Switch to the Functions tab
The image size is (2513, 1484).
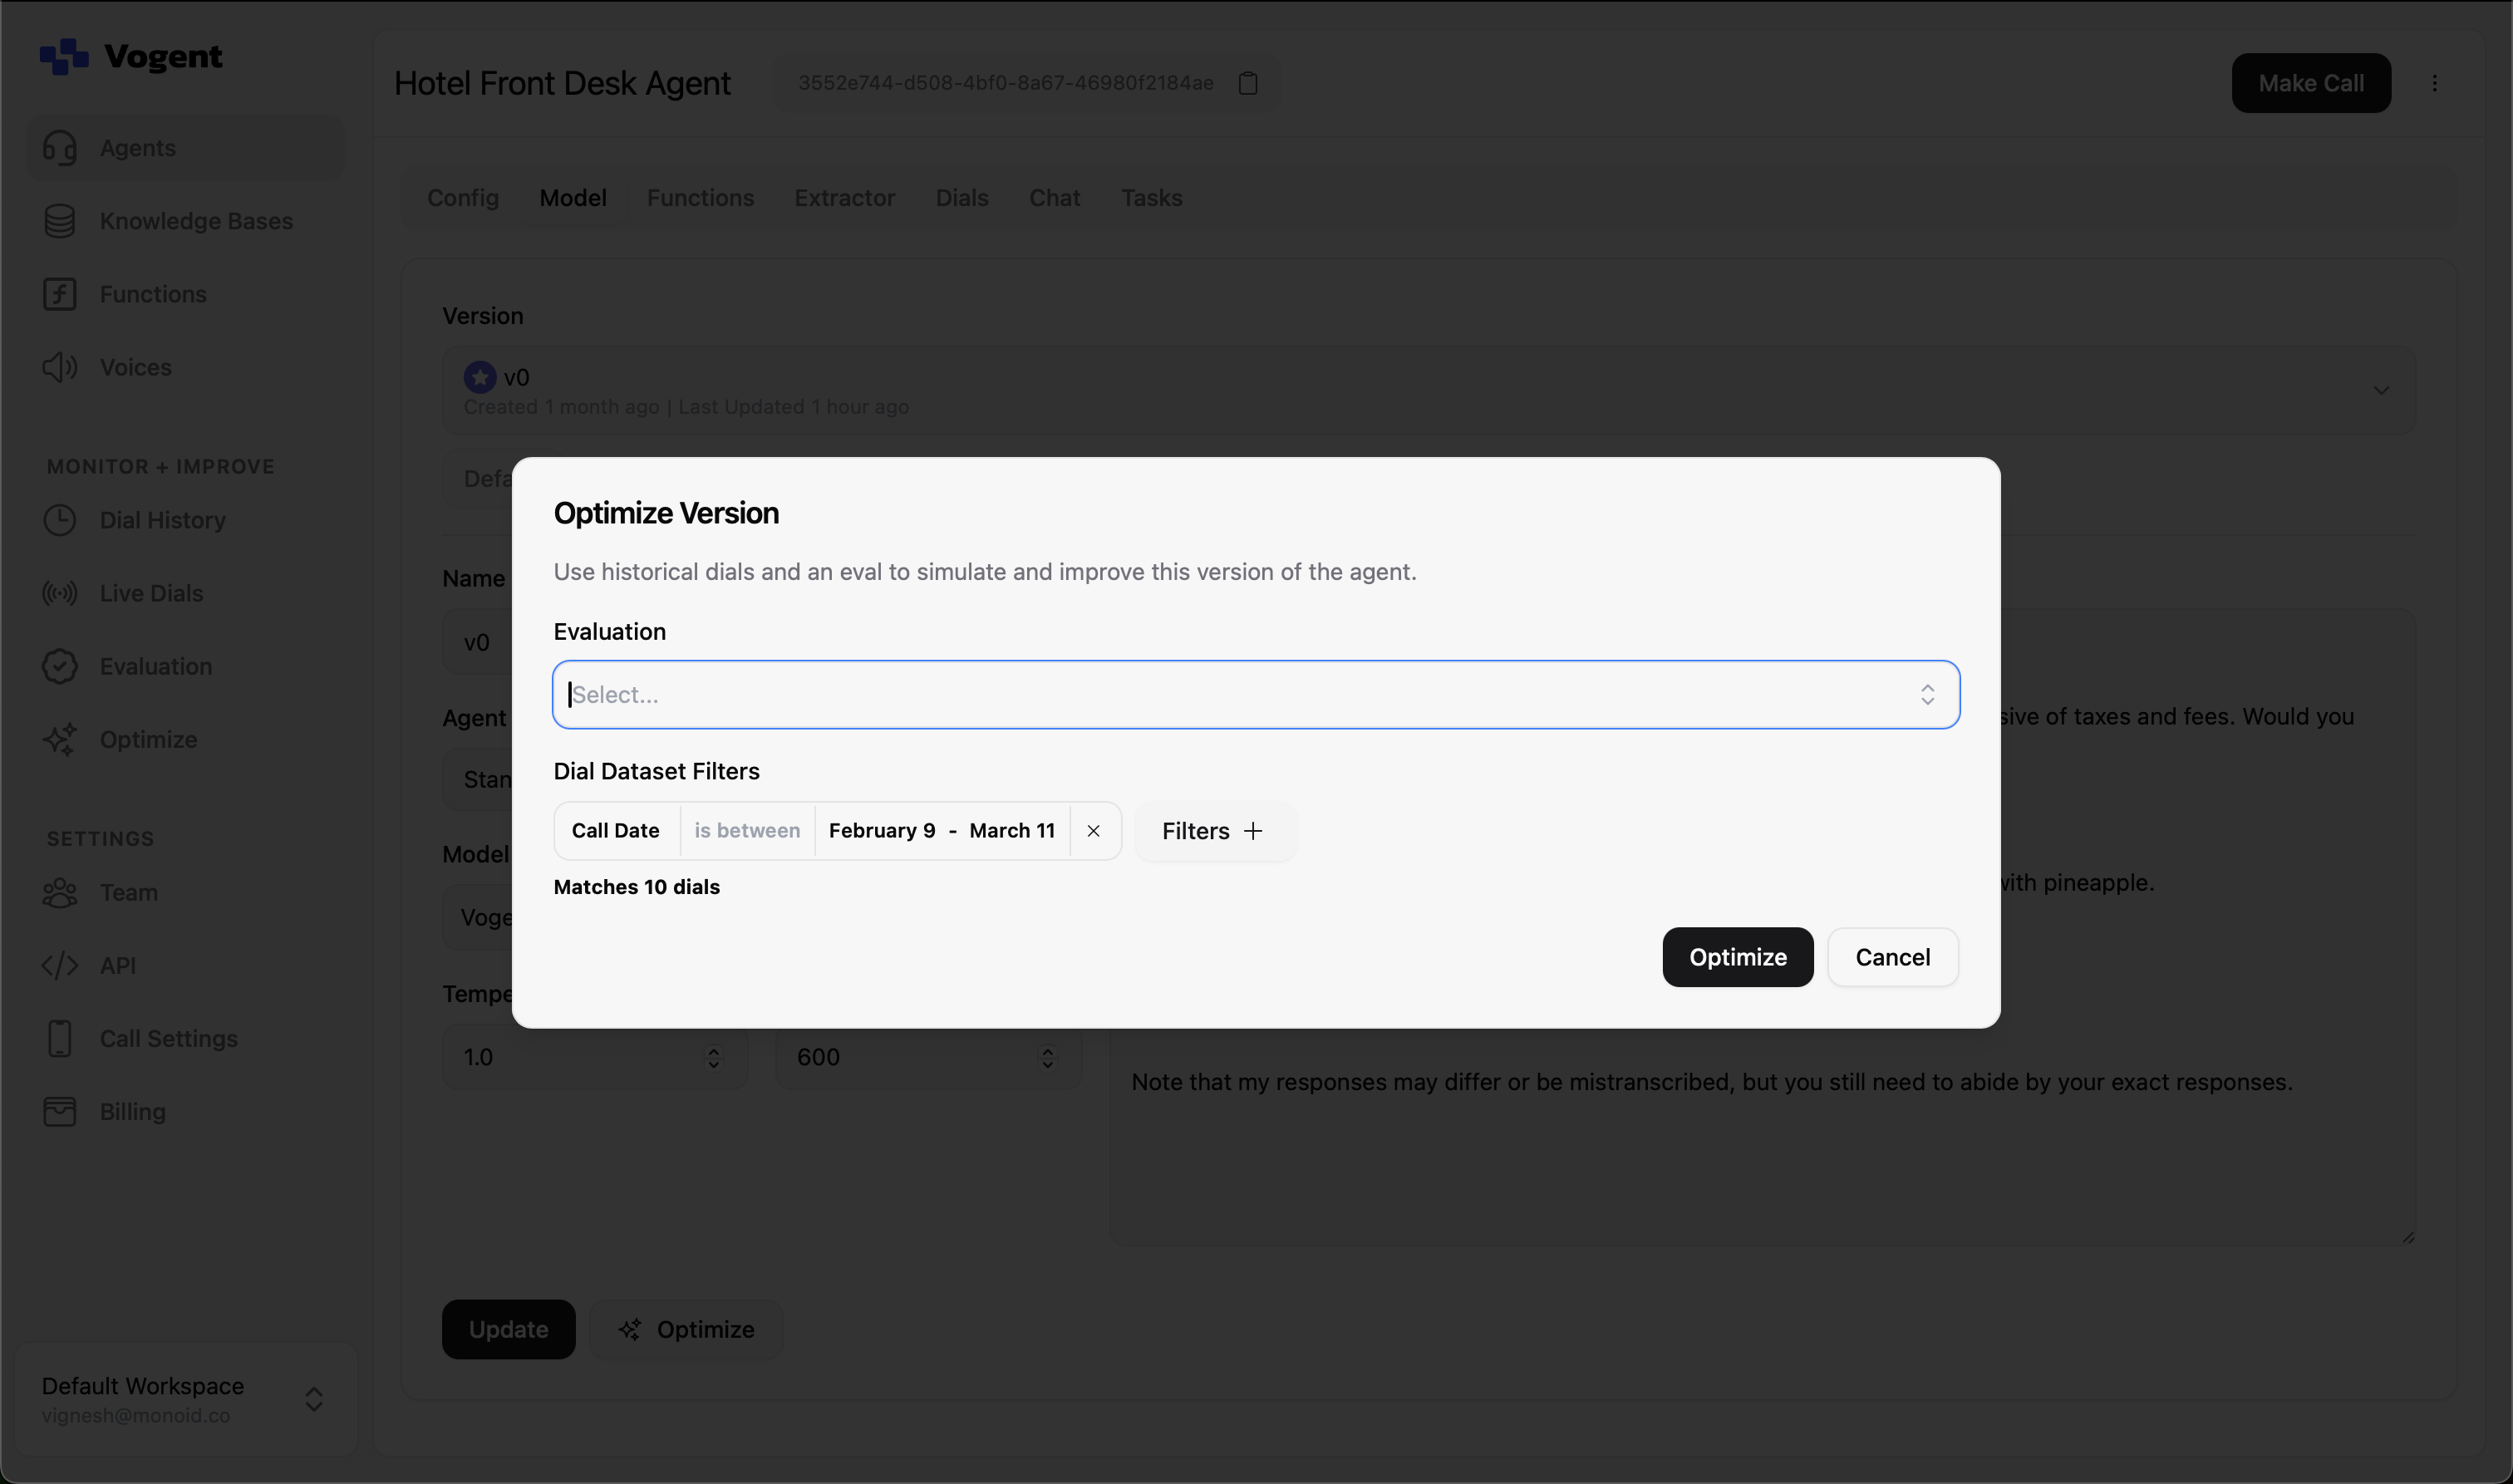point(700,198)
